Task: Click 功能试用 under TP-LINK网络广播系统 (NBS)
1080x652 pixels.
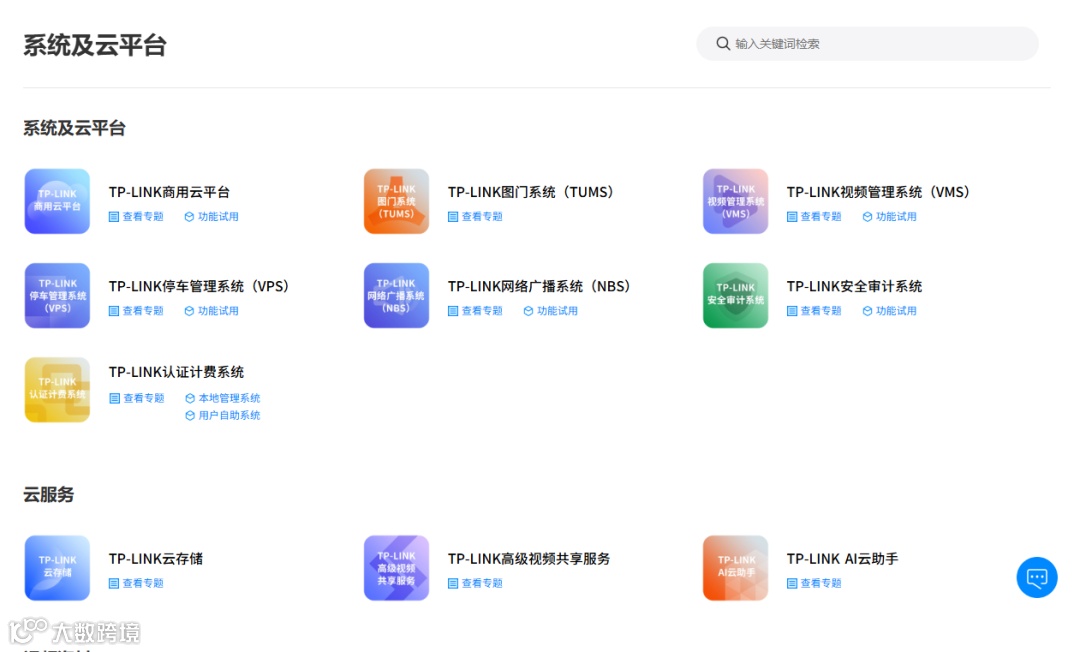Action: coord(550,311)
